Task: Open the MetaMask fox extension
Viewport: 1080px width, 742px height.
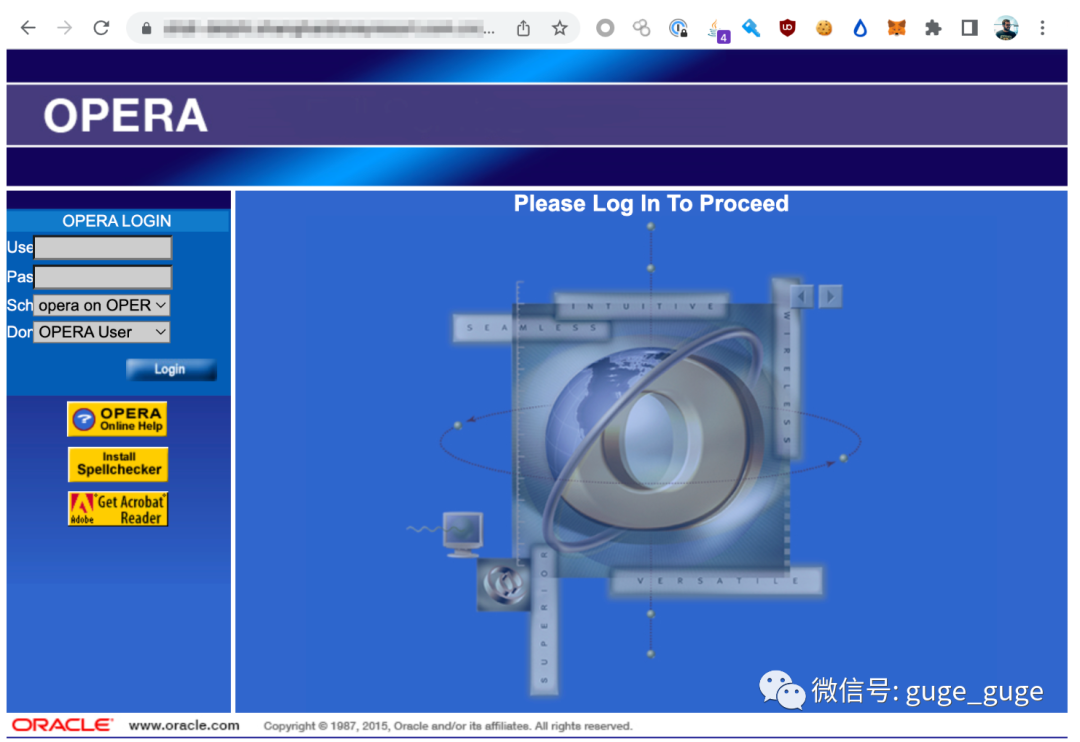Action: 896,28
